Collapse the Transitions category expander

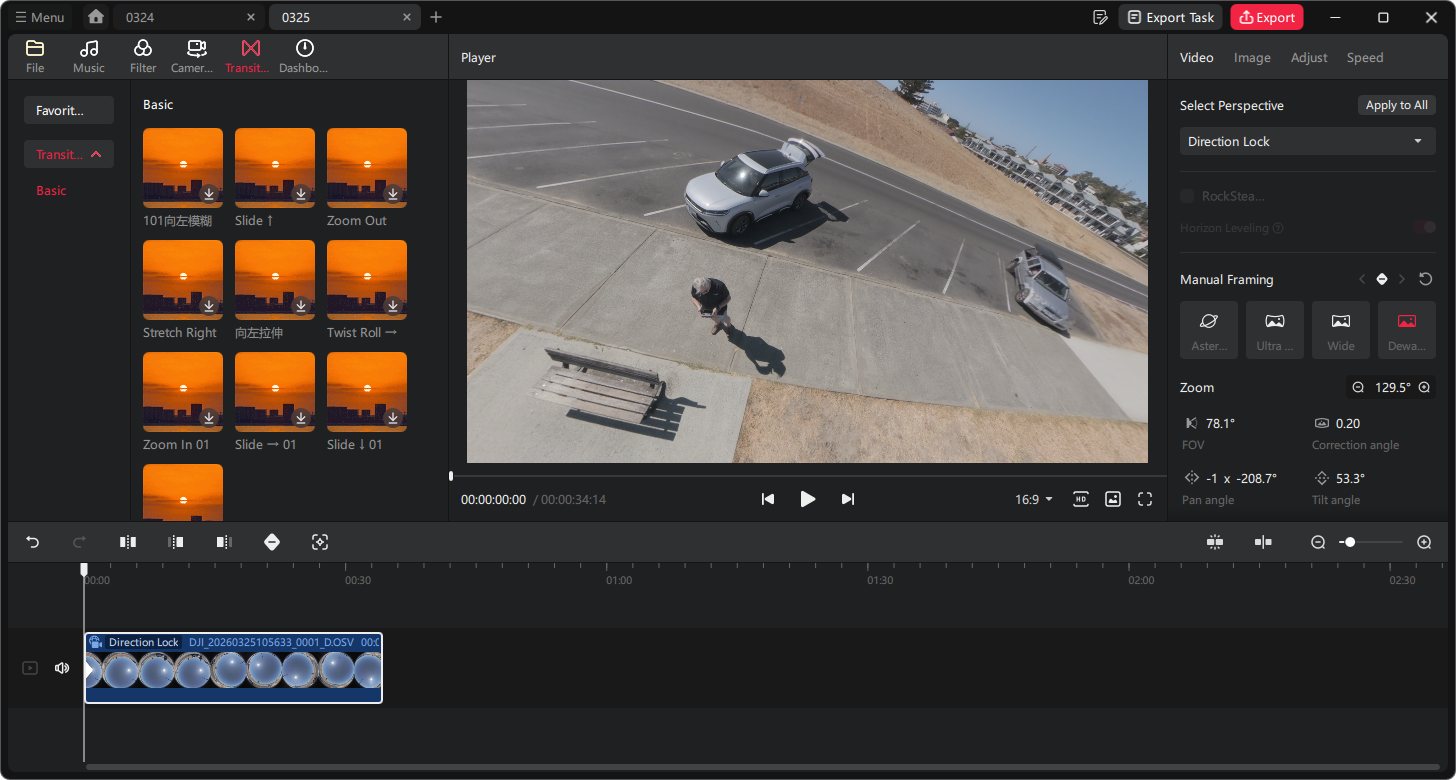(x=96, y=154)
